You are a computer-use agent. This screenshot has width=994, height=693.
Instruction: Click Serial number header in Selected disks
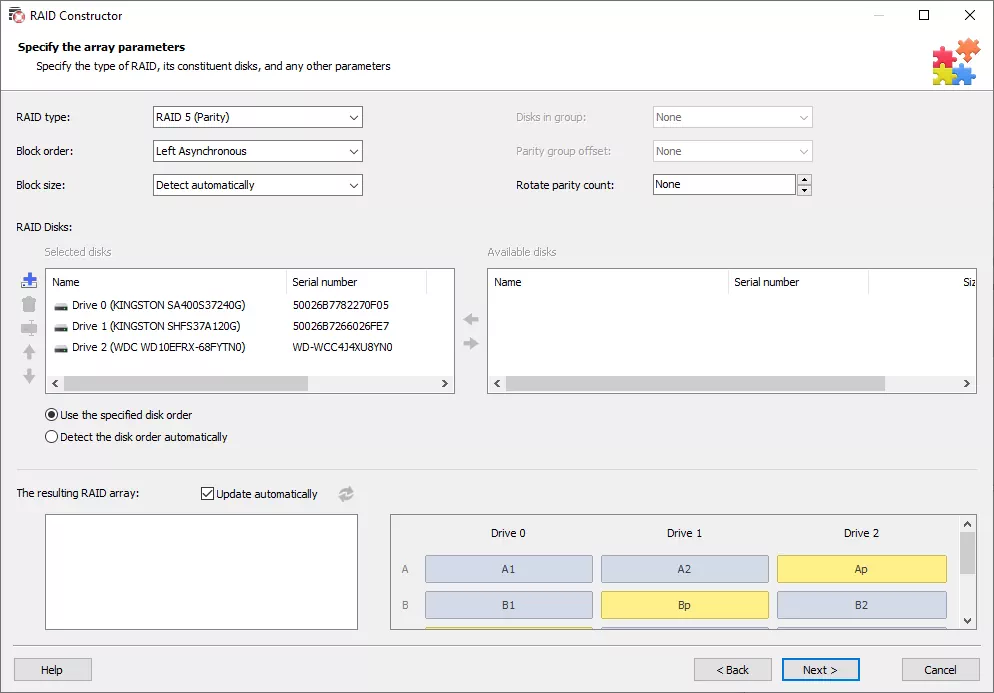click(x=325, y=282)
